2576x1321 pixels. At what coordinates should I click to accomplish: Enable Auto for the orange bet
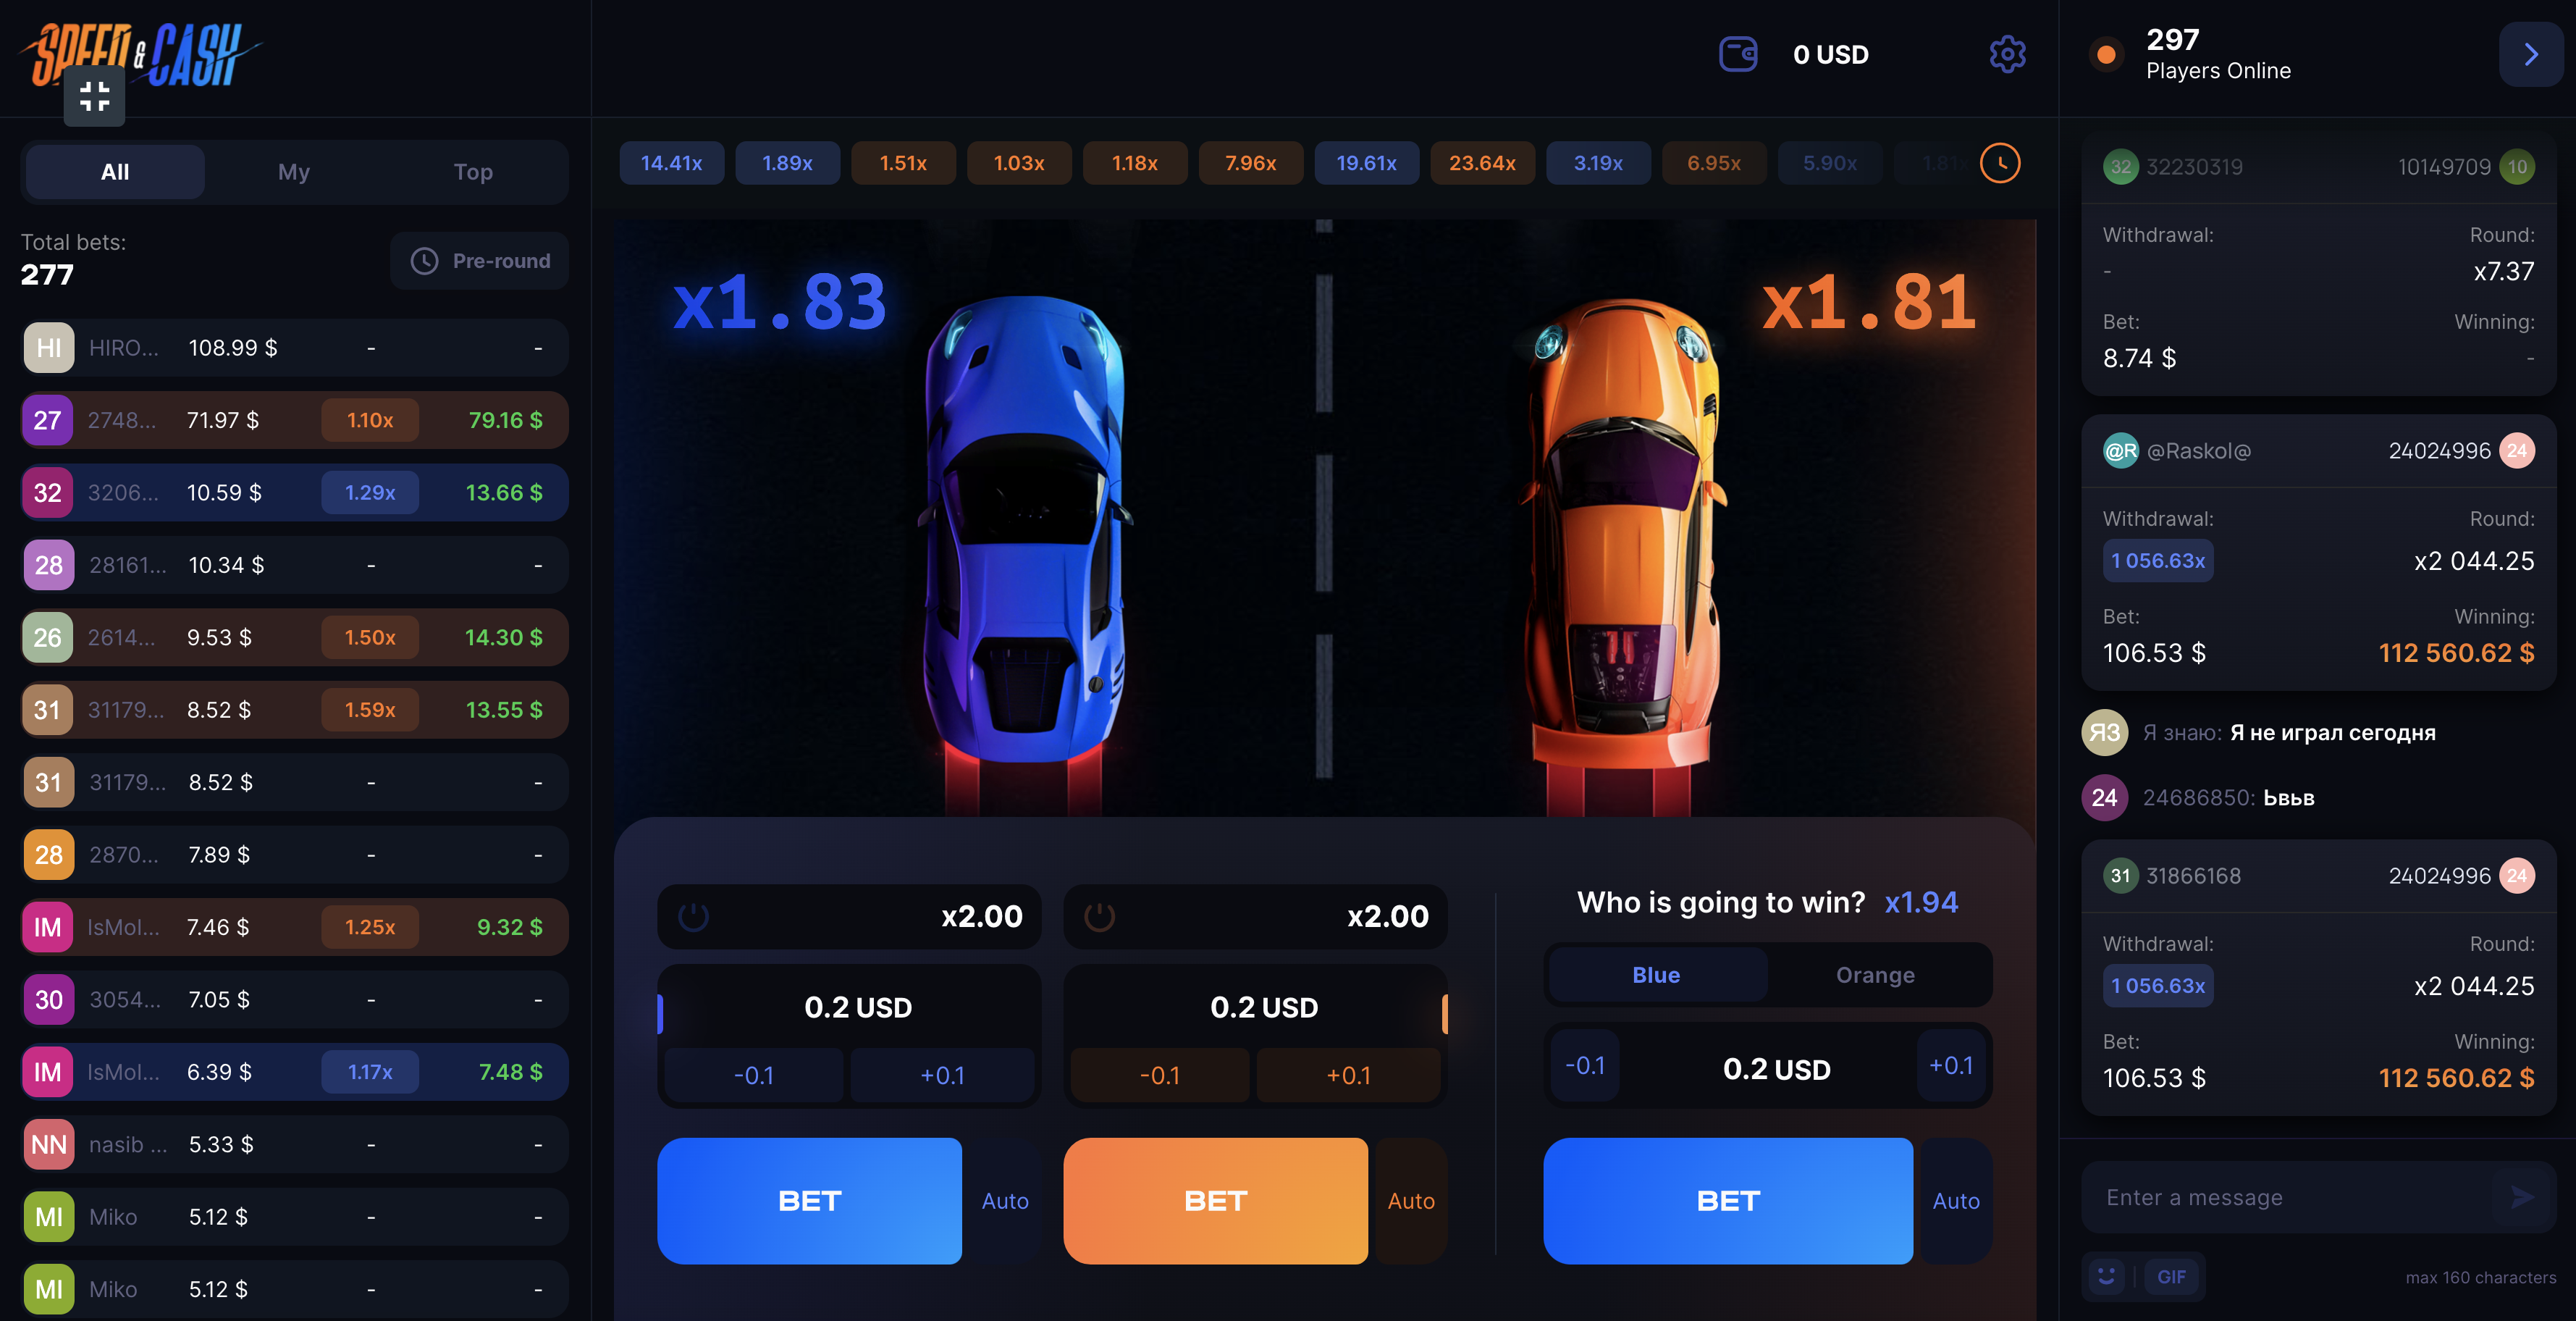point(1411,1201)
